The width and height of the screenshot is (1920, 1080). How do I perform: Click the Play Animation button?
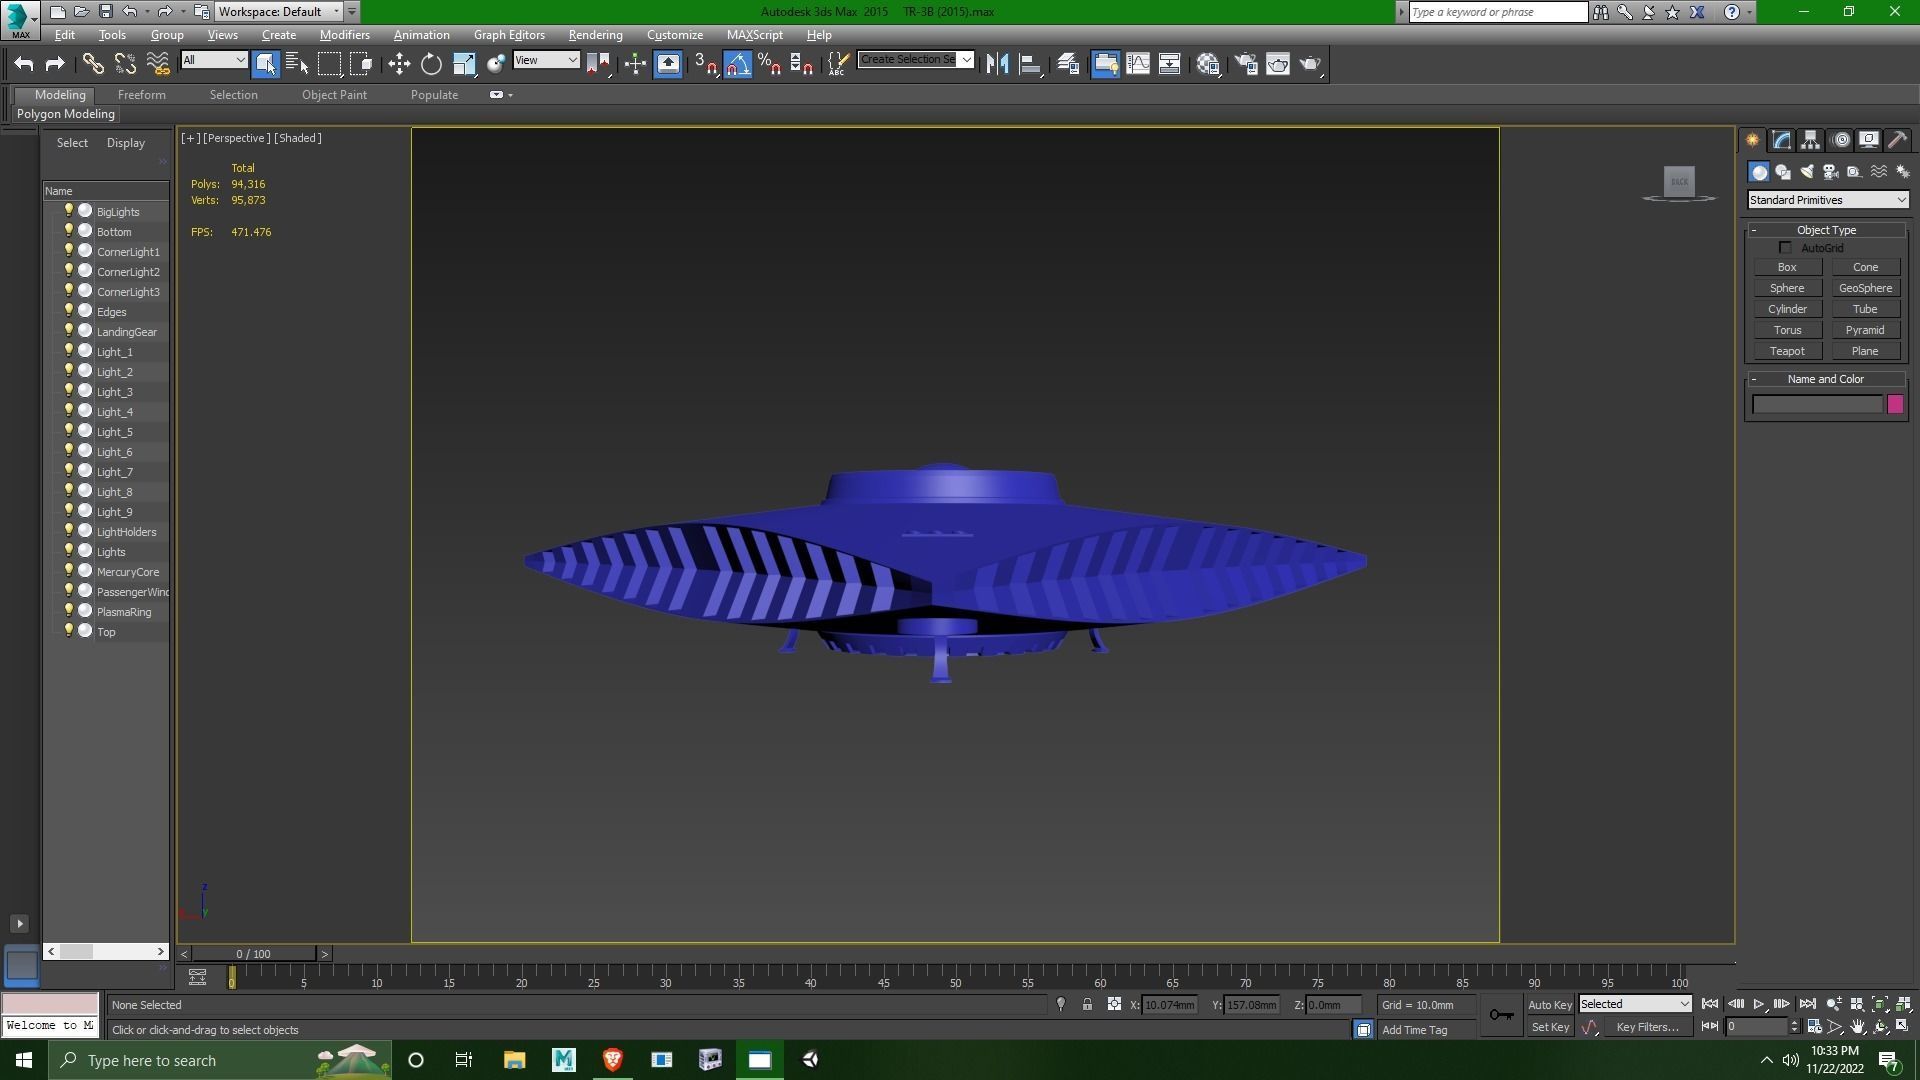(x=1759, y=1004)
